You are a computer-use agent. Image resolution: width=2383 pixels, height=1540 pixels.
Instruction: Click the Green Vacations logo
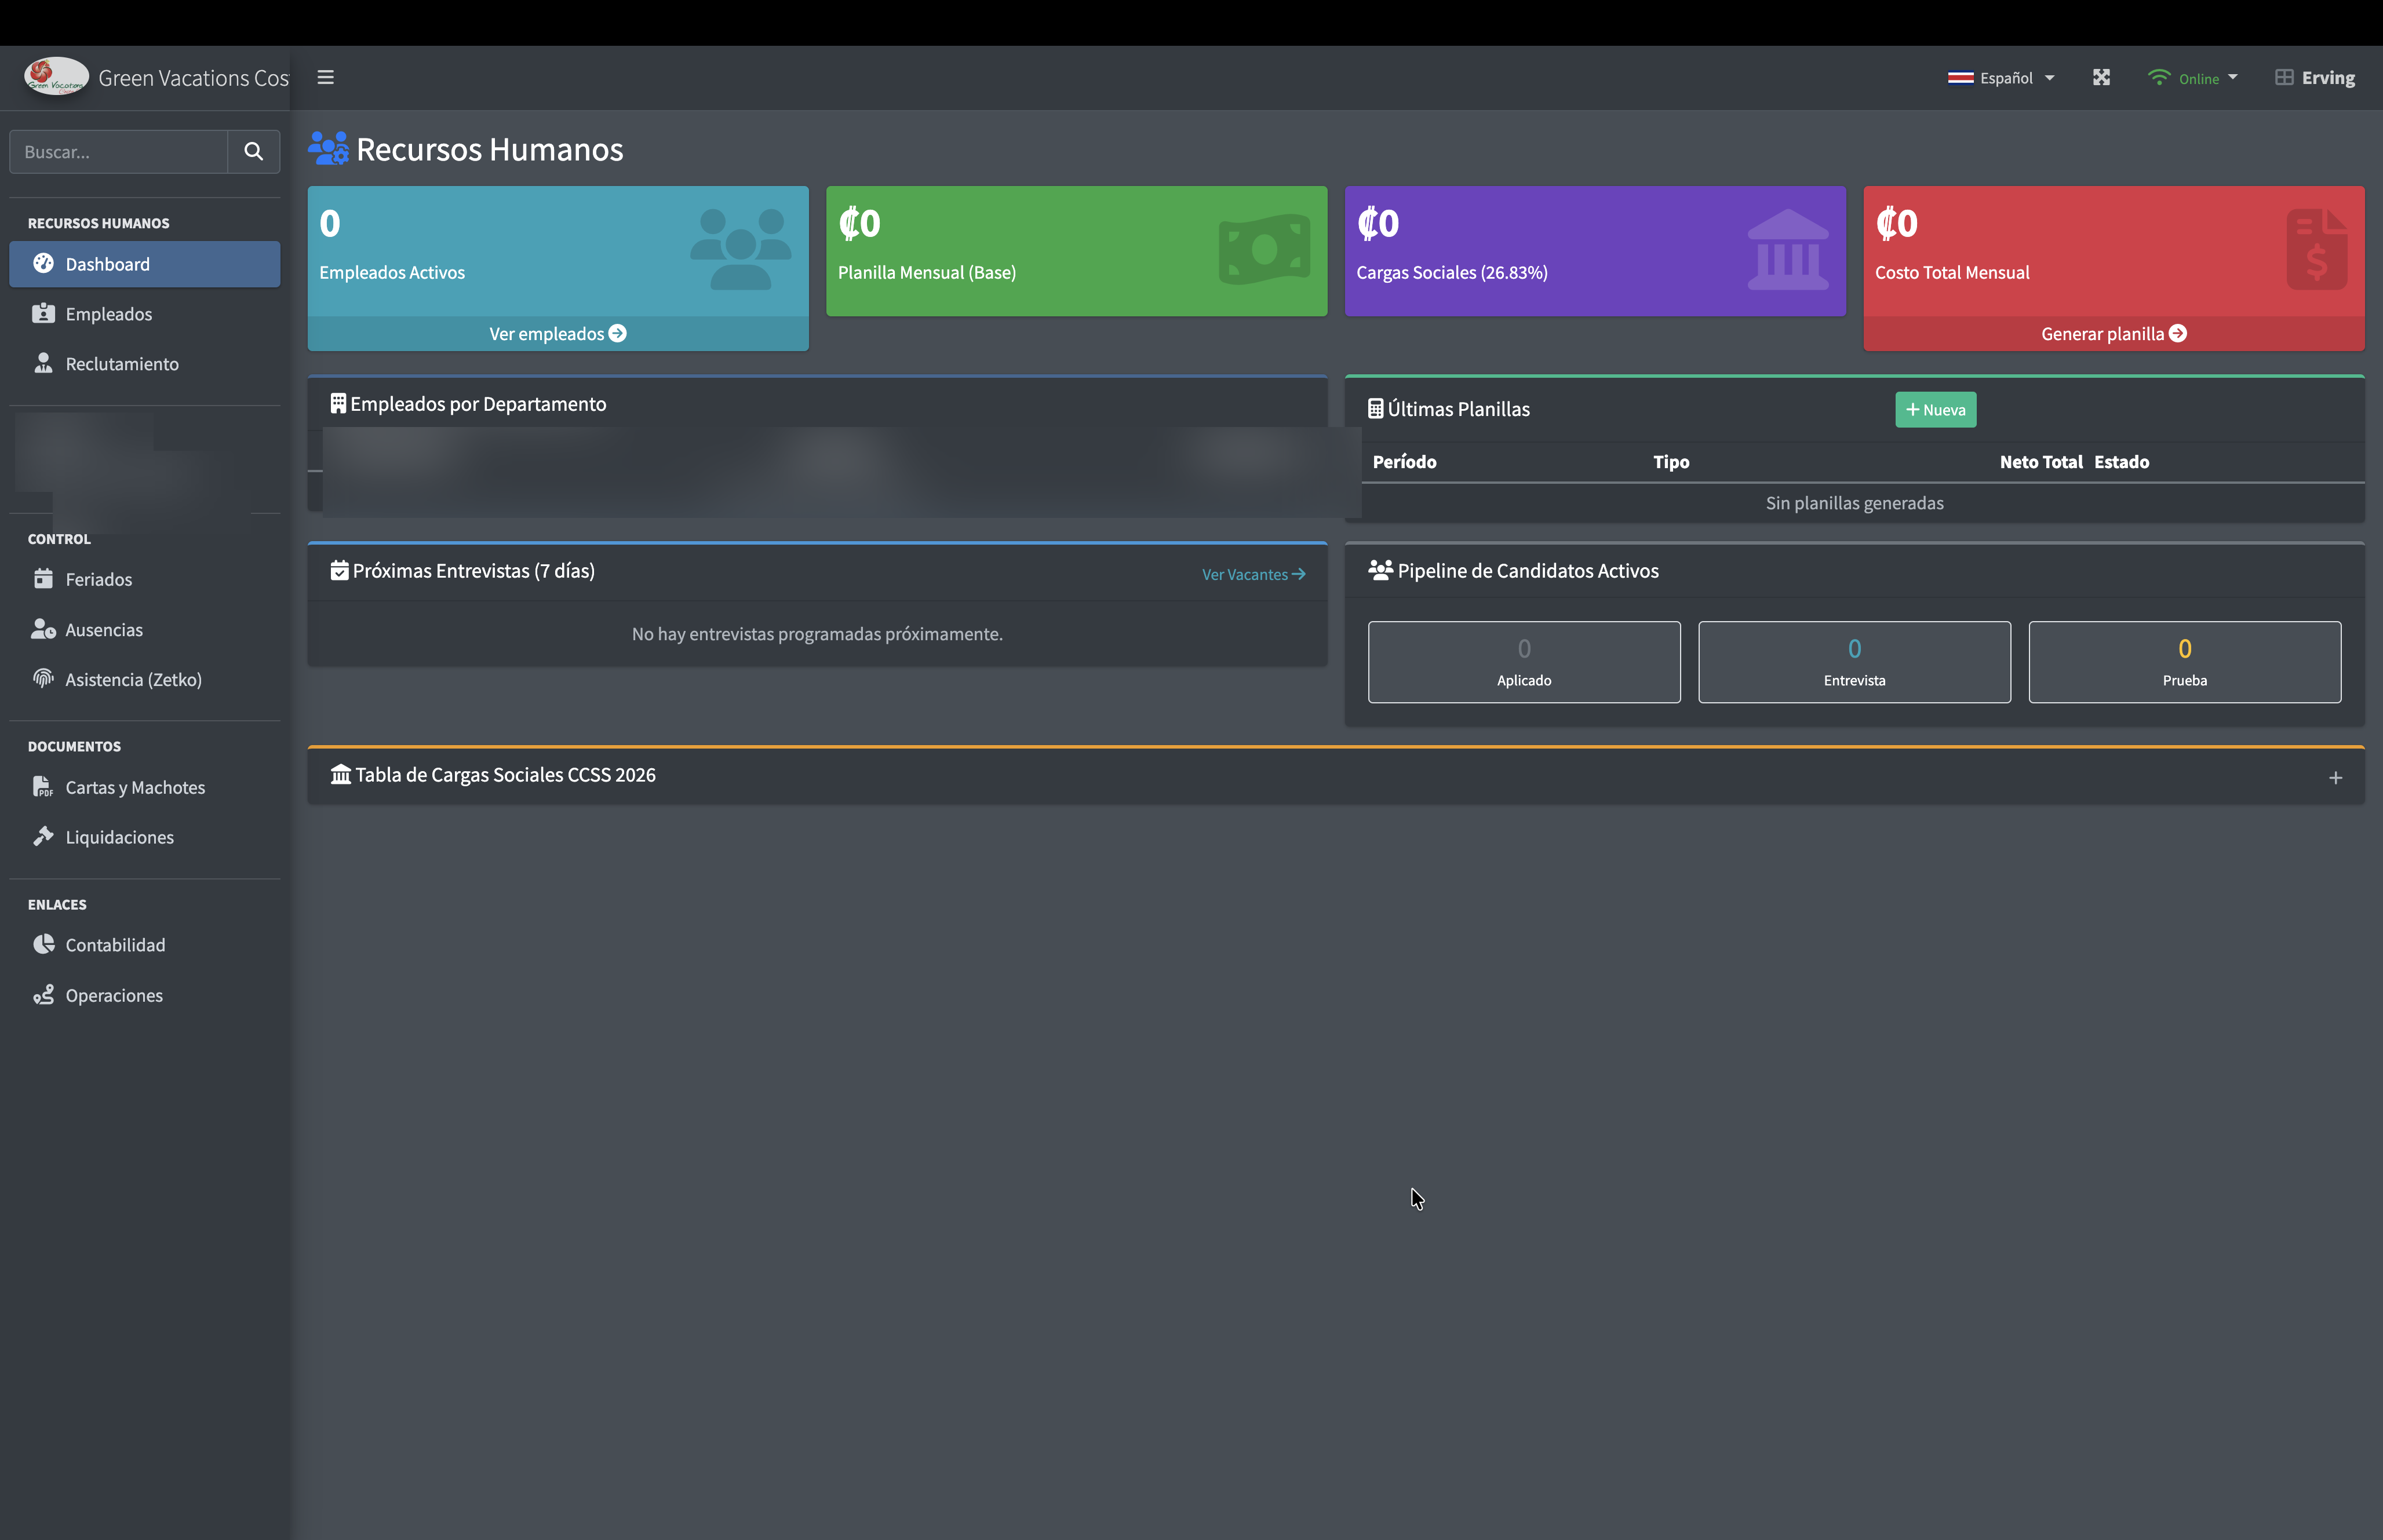57,77
